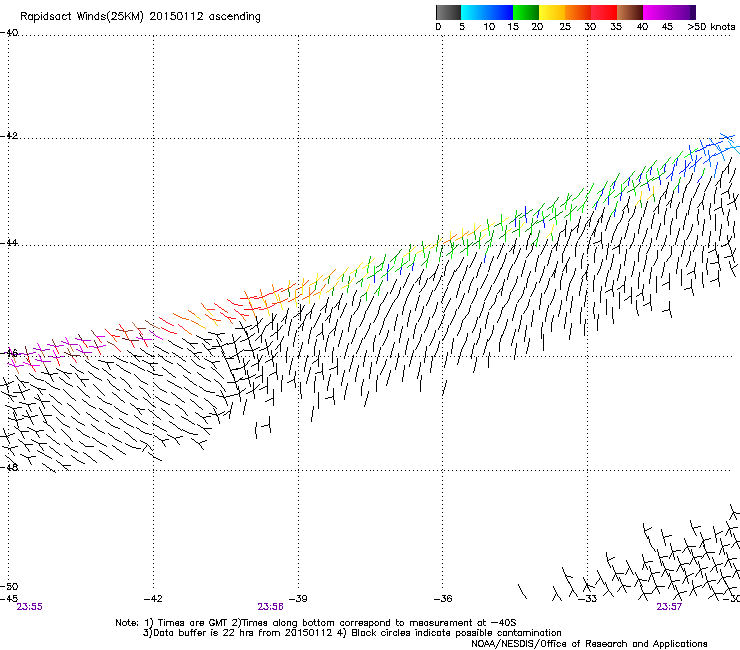Click the red 30-35 knots color swatch
The image size is (740, 650).
click(x=604, y=12)
